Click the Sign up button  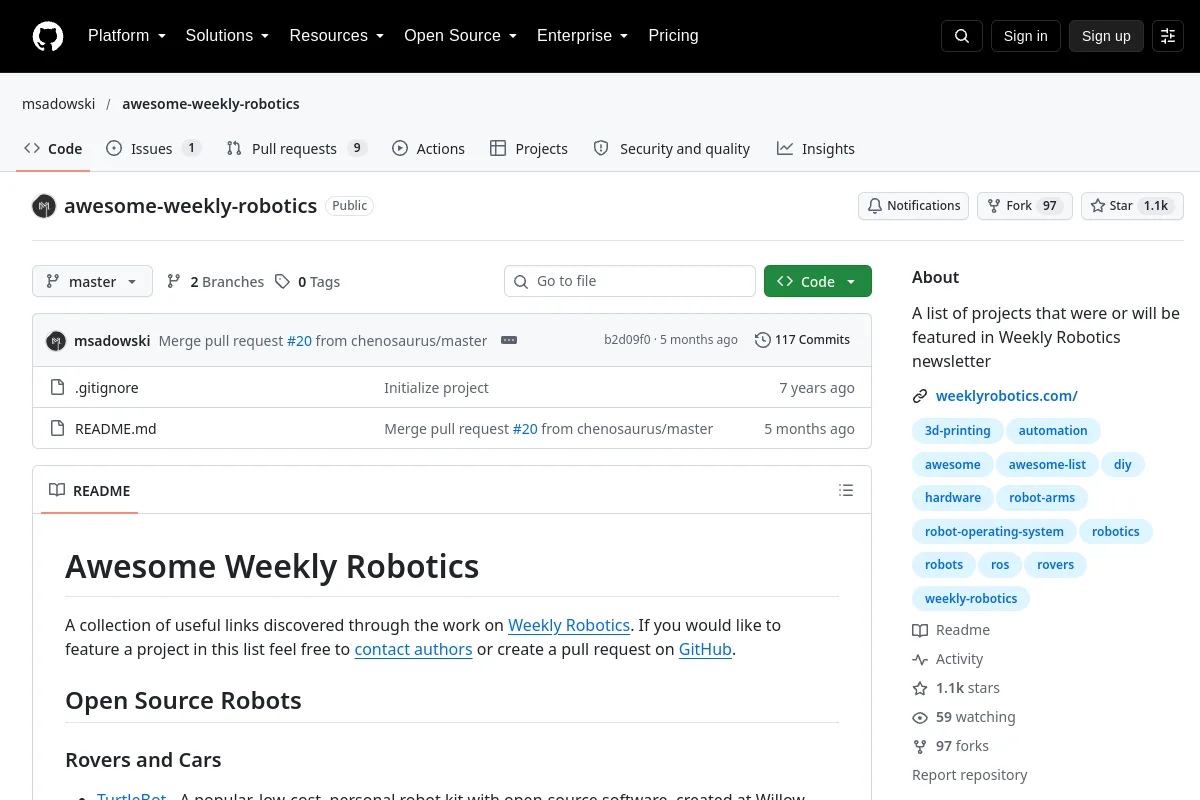tap(1106, 36)
